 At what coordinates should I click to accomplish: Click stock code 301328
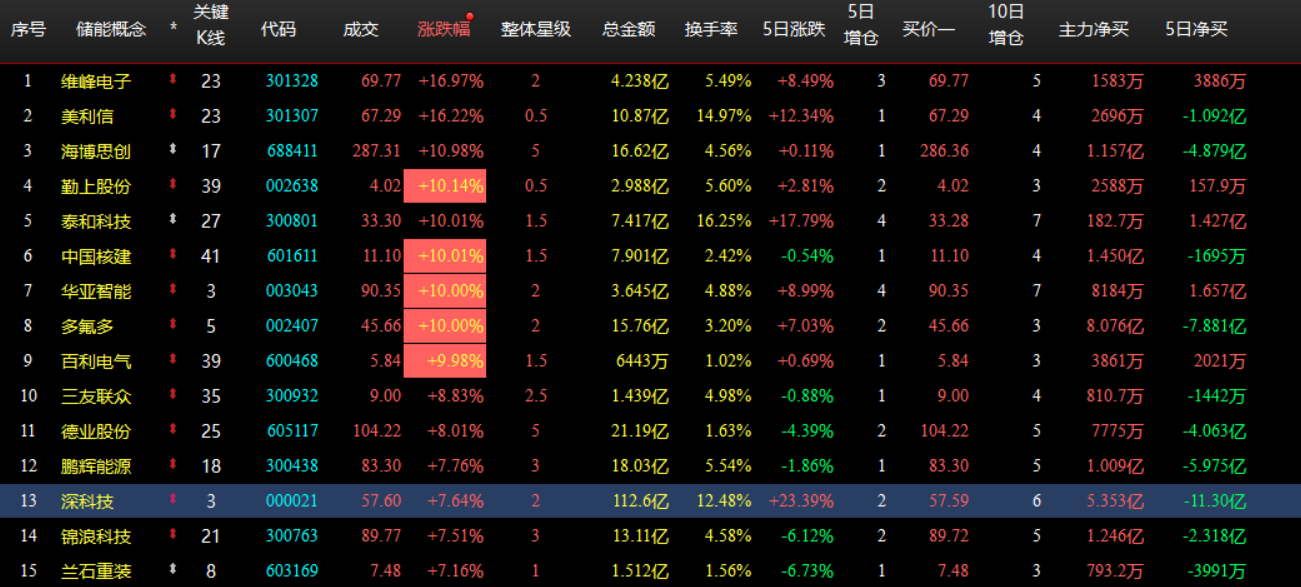pyautogui.click(x=292, y=81)
